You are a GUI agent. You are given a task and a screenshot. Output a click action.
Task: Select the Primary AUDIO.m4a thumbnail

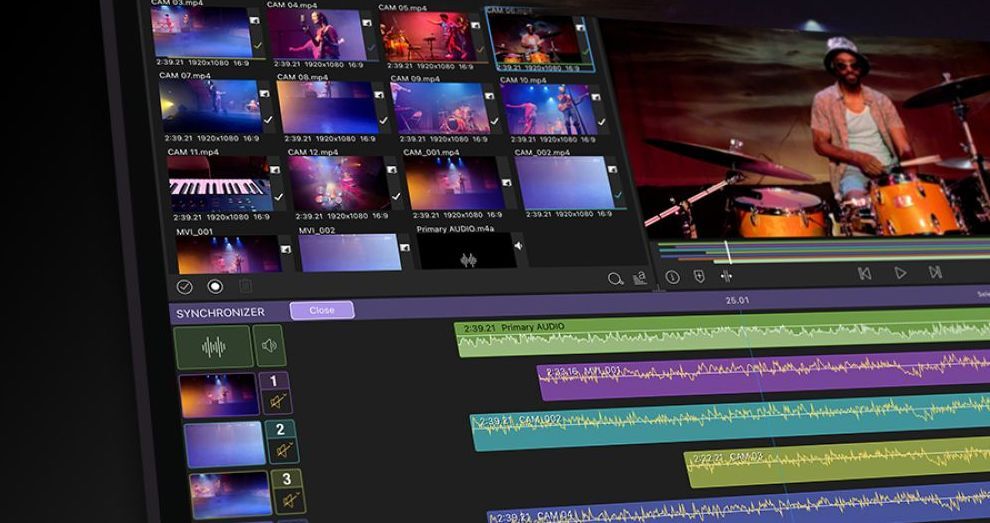tap(467, 250)
